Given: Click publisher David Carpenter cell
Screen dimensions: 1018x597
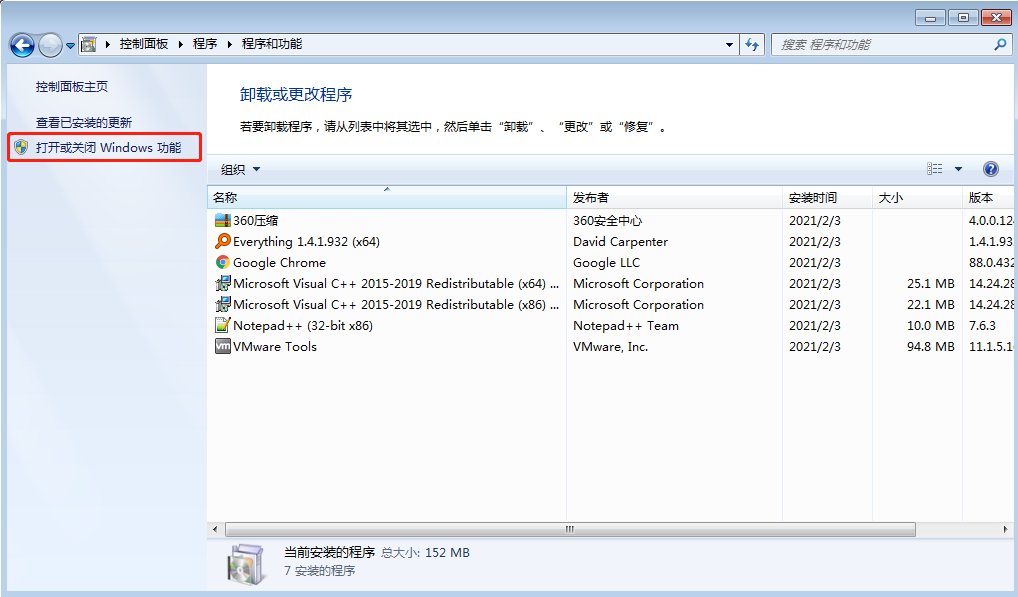Looking at the screenshot, I should click(x=621, y=241).
